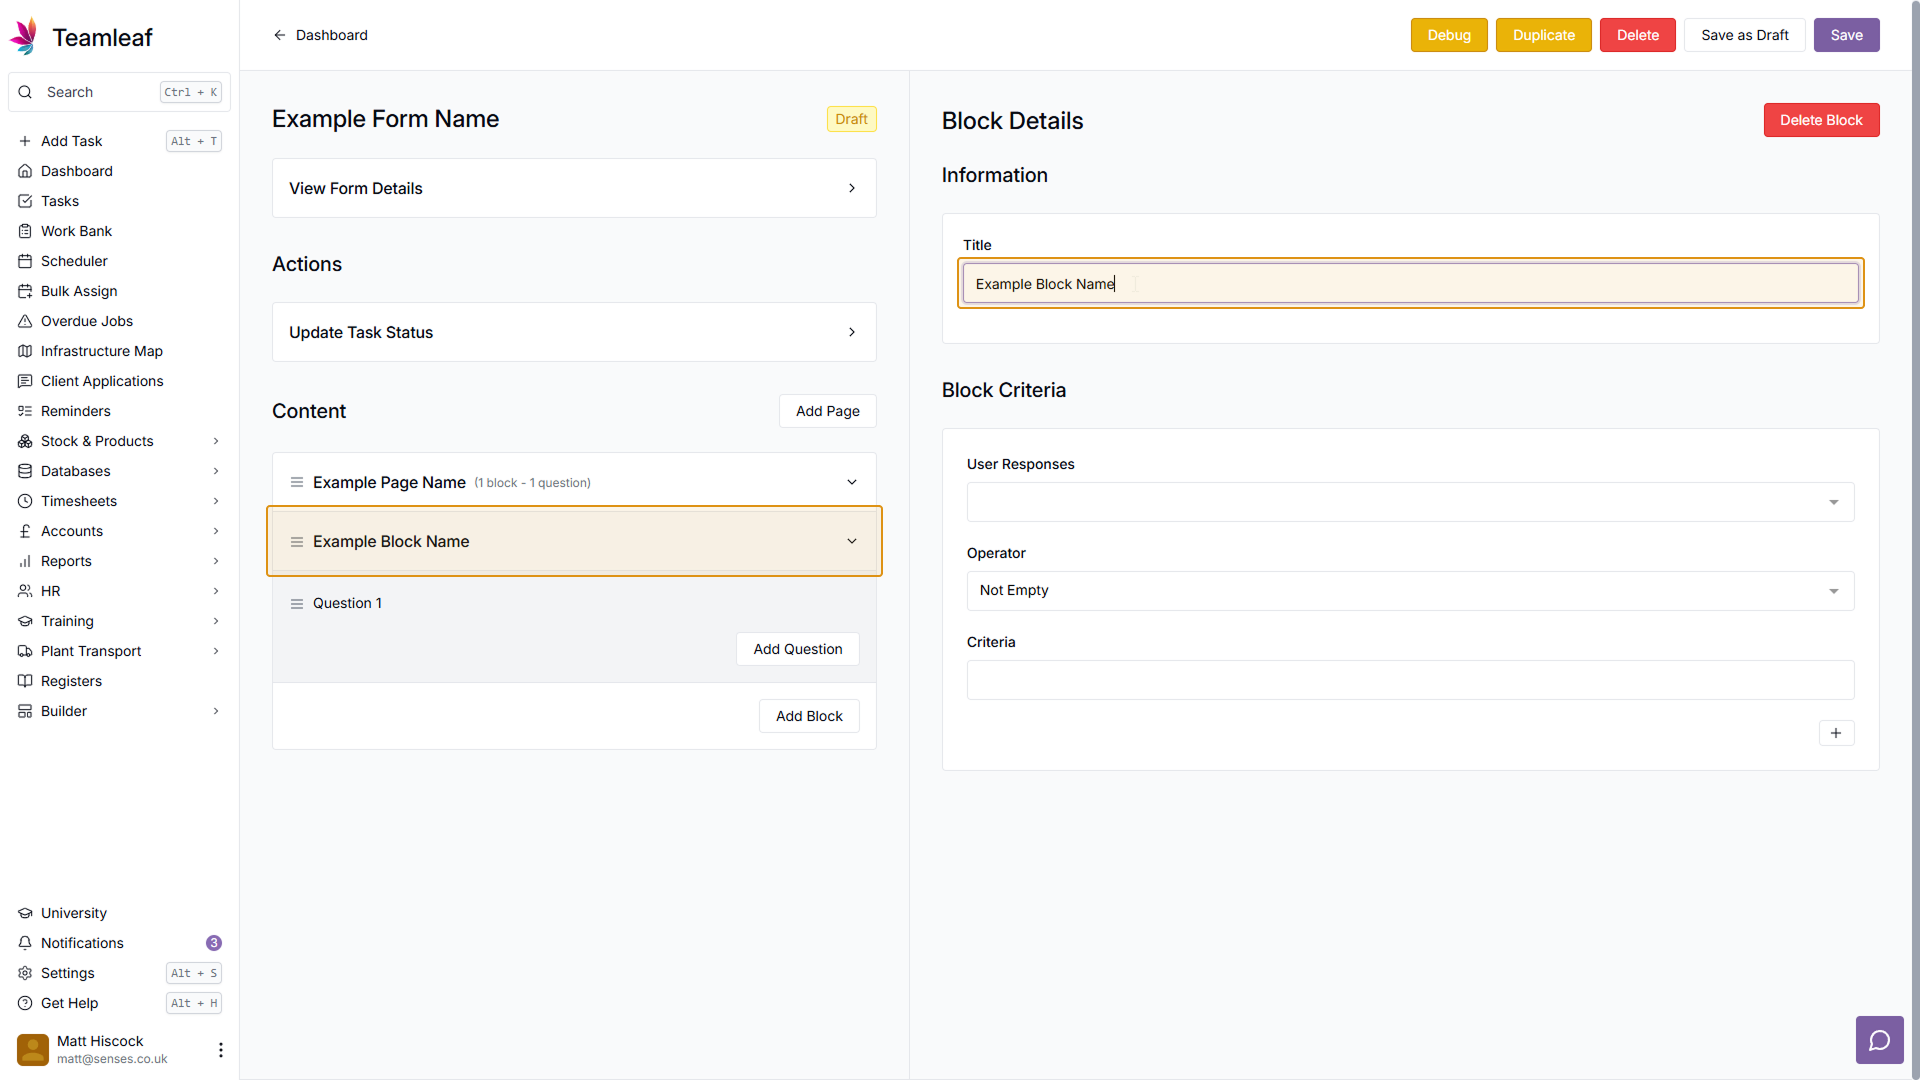
Task: Click the Overdue Jobs warning icon
Action: (x=25, y=321)
